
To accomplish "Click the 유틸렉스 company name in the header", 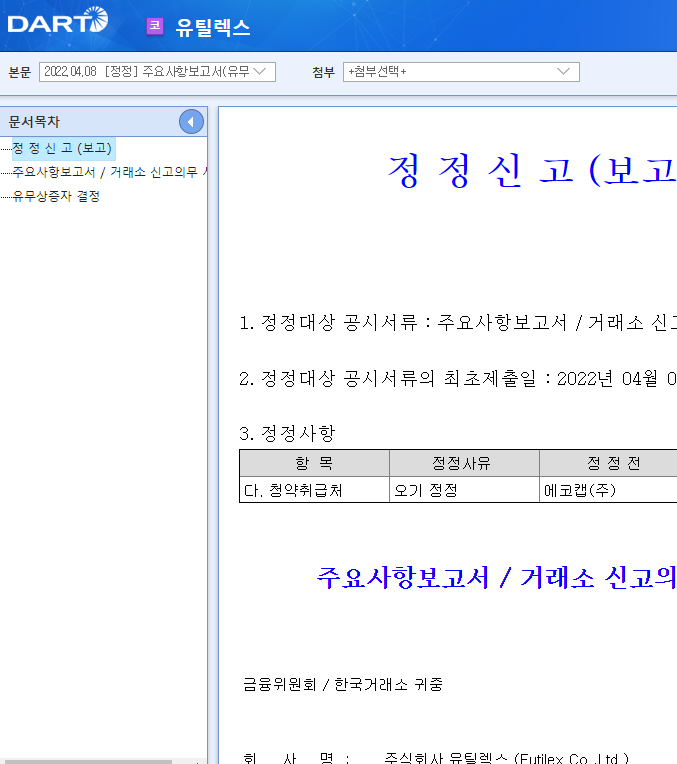I will (213, 27).
